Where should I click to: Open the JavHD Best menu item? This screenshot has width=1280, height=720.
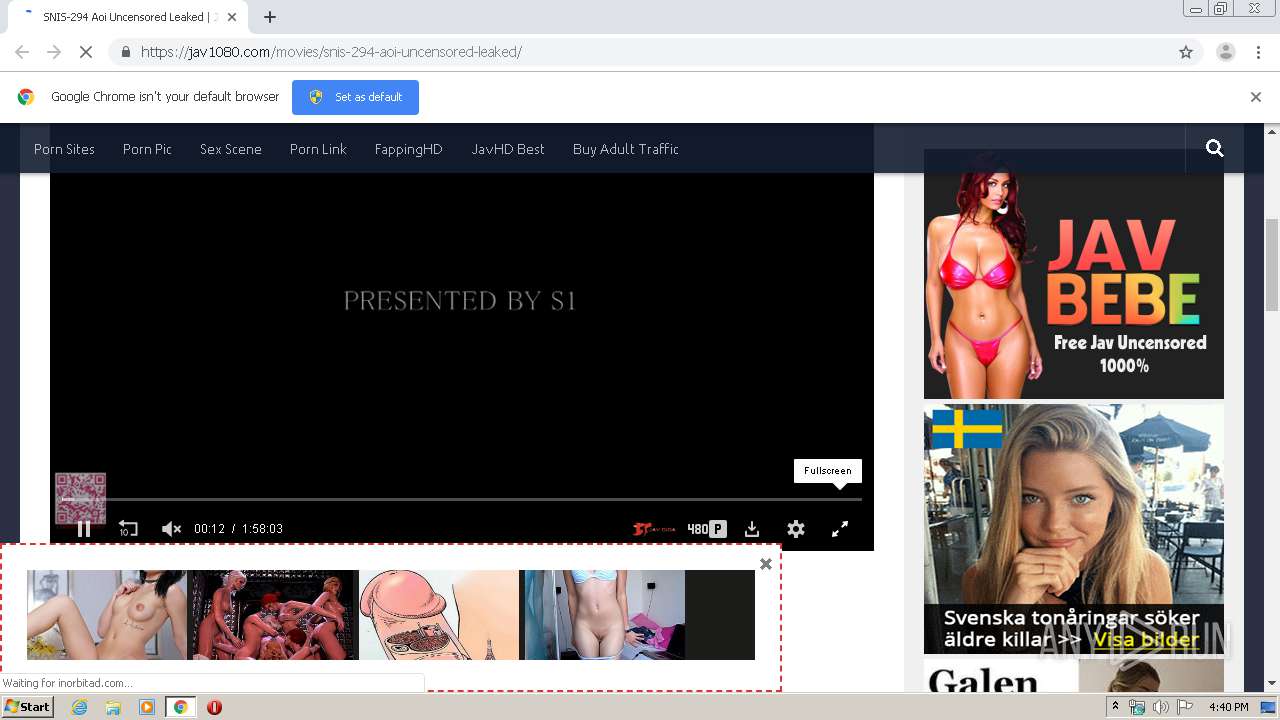pyautogui.click(x=508, y=149)
